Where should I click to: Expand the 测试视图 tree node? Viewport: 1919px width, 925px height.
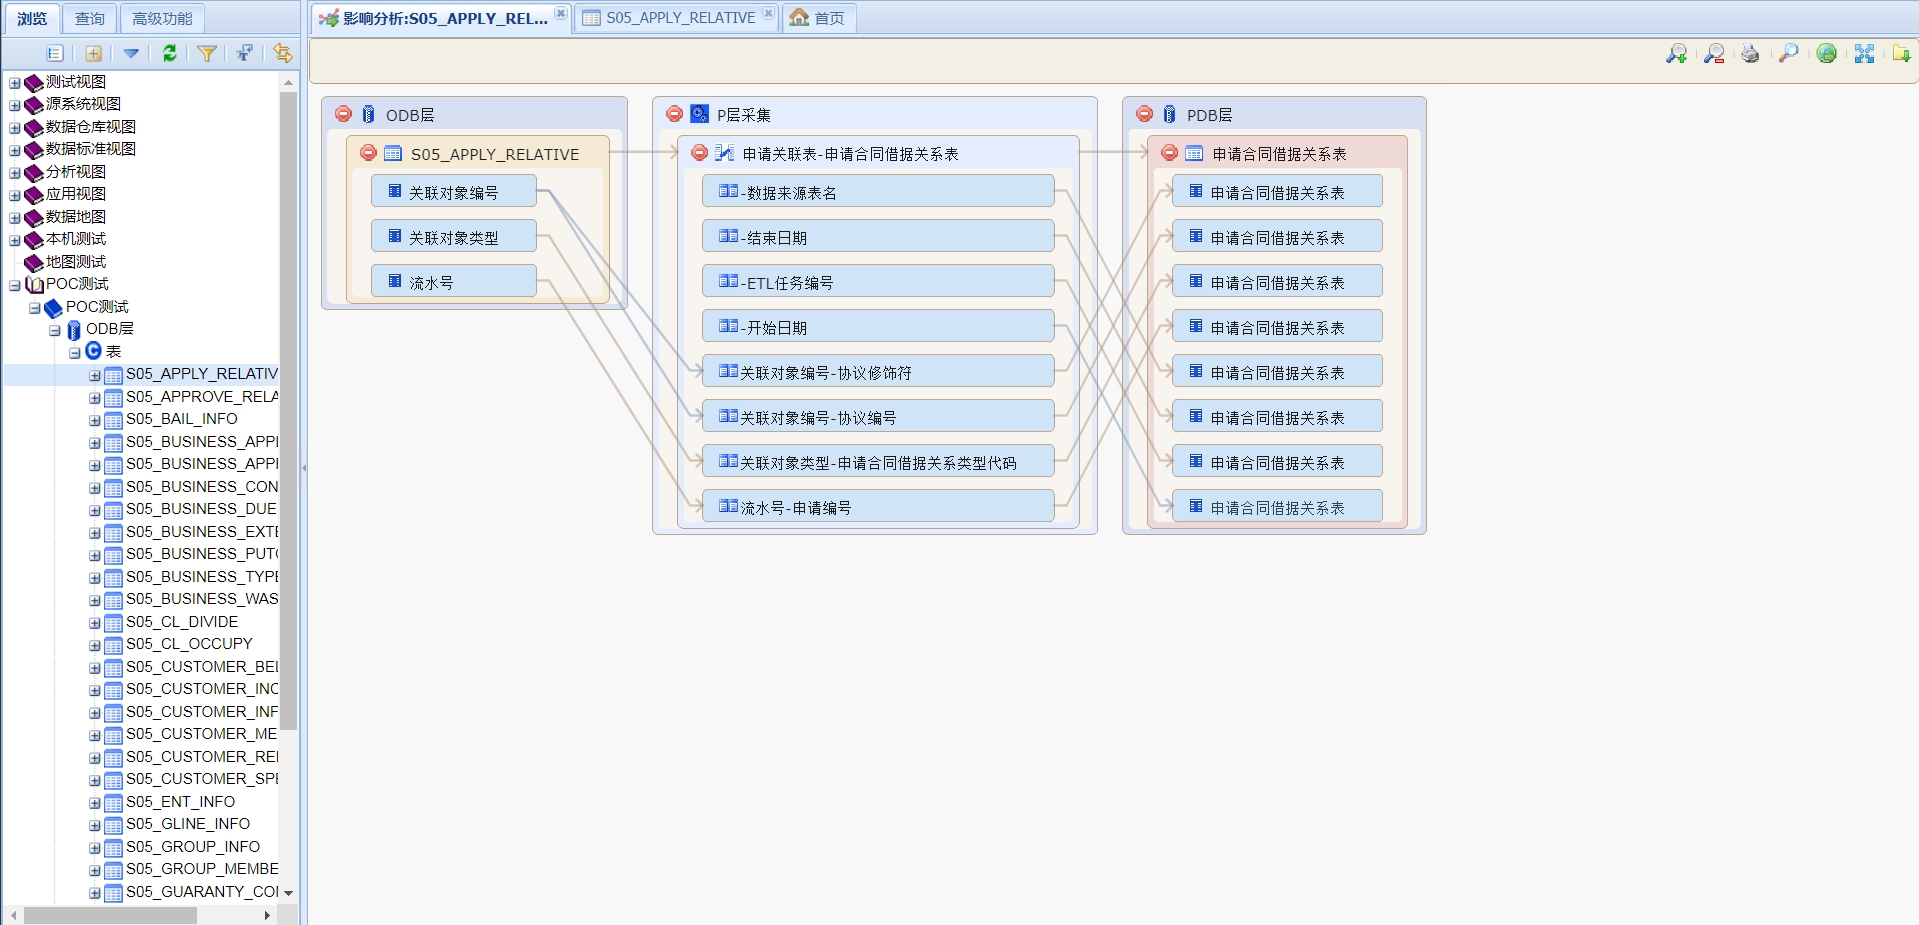15,83
